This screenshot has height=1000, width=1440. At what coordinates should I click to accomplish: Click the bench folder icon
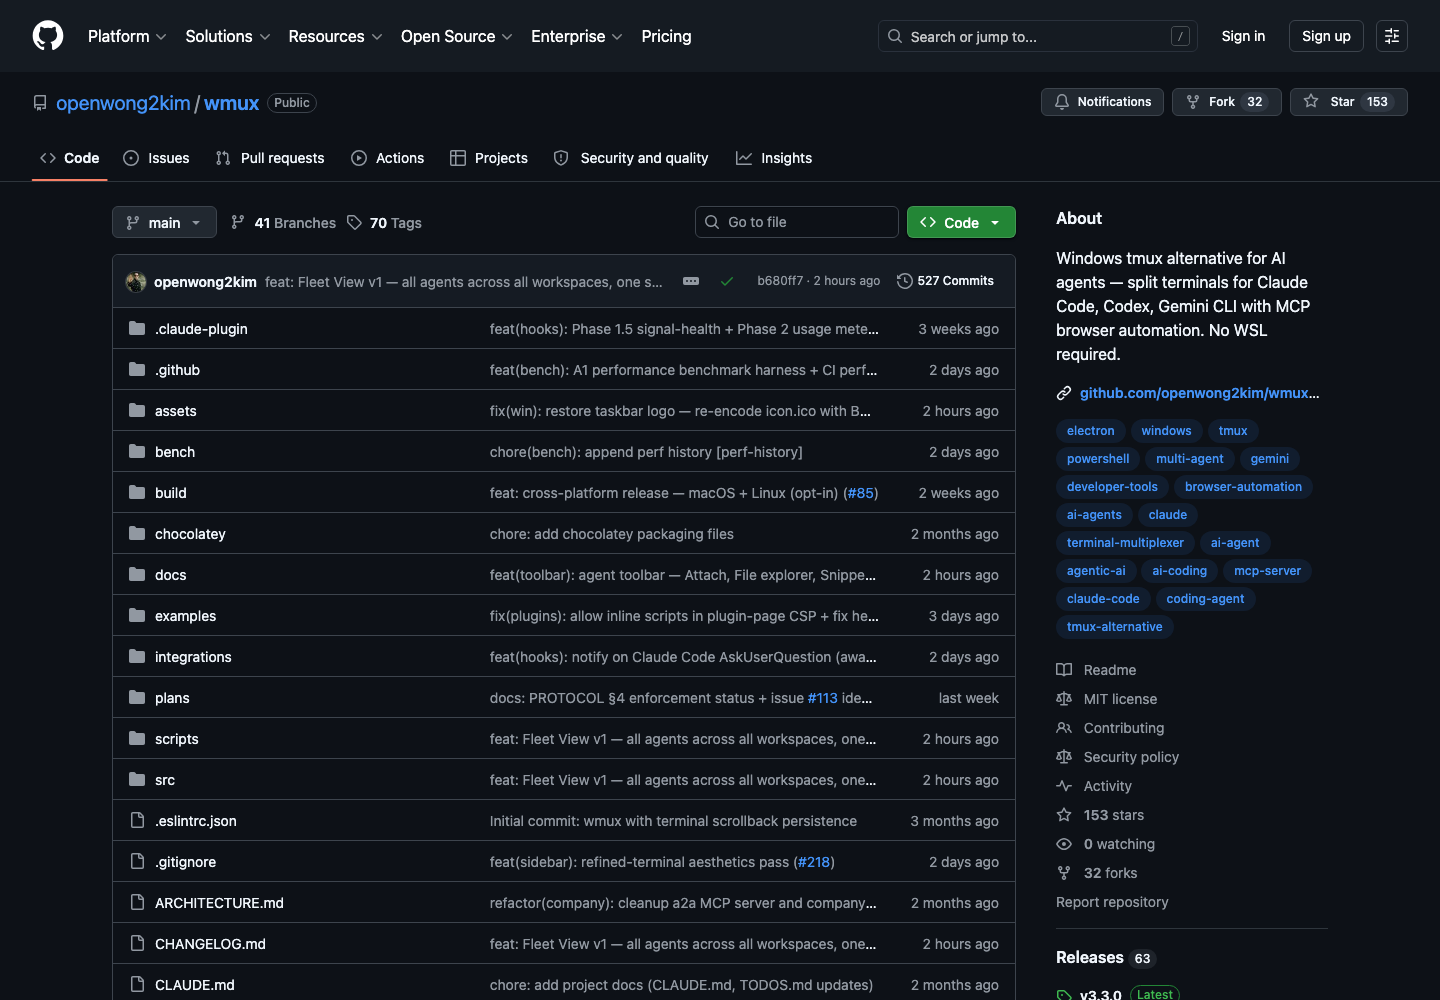coord(137,451)
